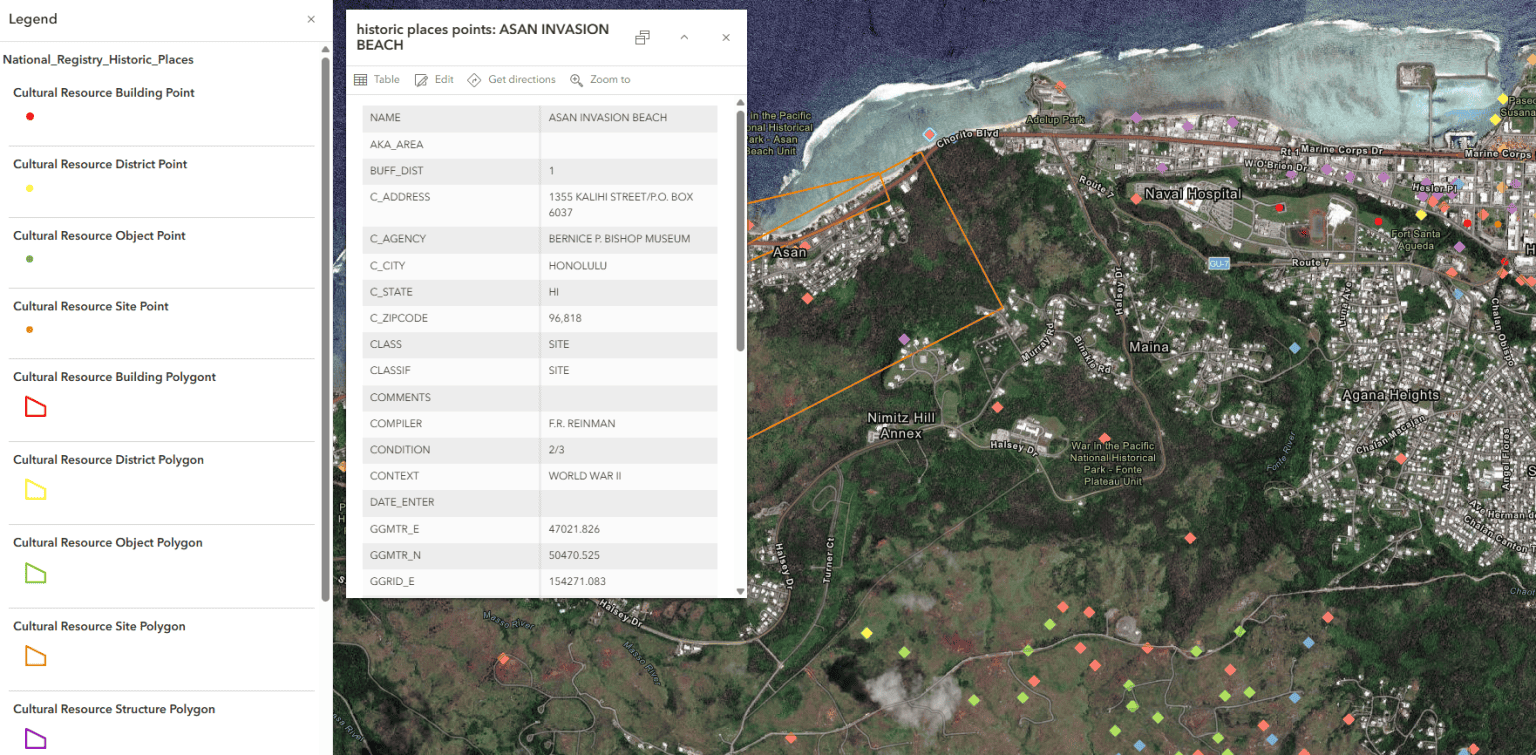1536x755 pixels.
Task: Click the Edit pencil icon
Action: (422, 79)
